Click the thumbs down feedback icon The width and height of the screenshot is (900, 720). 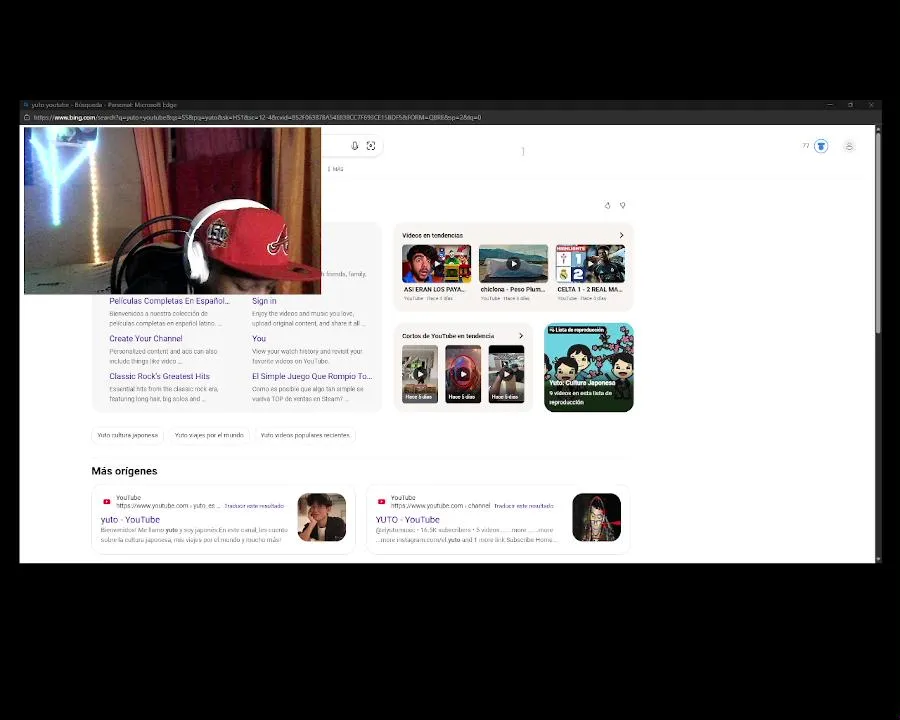(x=622, y=205)
